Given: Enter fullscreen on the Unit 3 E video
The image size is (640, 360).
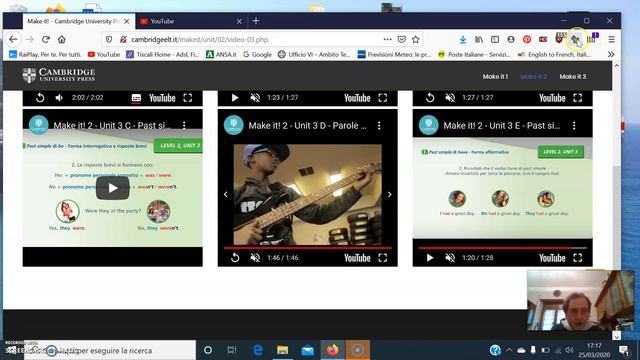Looking at the screenshot, I should [x=578, y=258].
